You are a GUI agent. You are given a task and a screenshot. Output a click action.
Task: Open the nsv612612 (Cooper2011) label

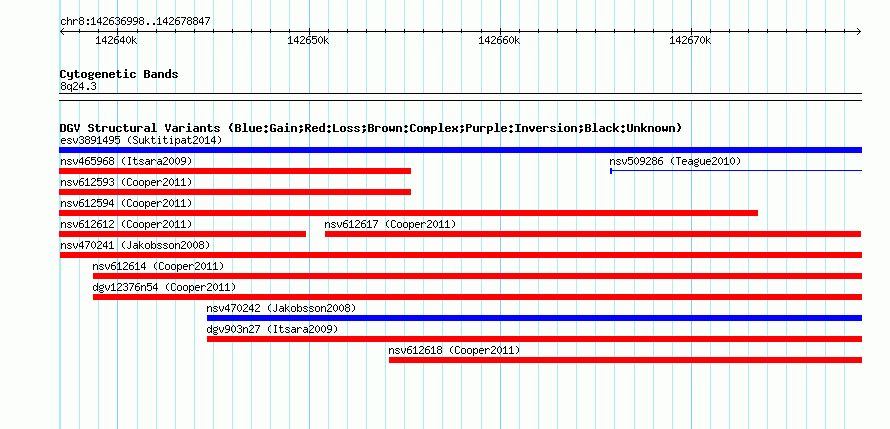[127, 224]
